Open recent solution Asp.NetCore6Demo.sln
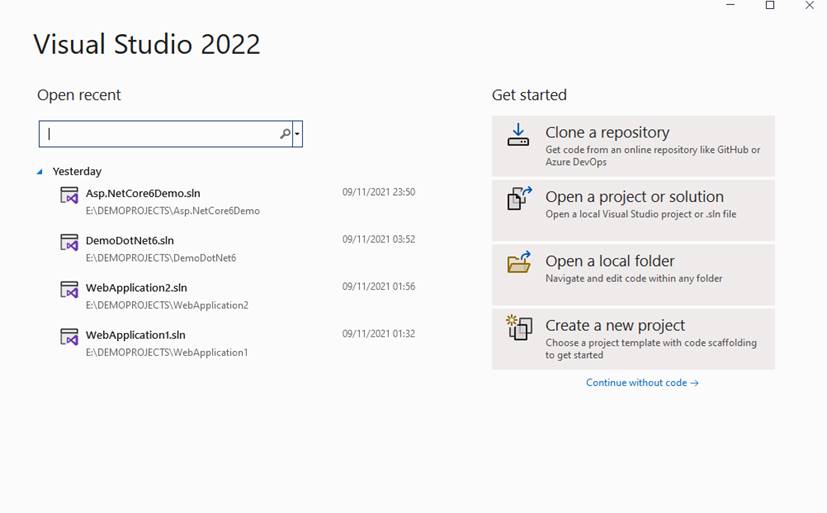Screen dimensions: 827x513 coord(143,193)
